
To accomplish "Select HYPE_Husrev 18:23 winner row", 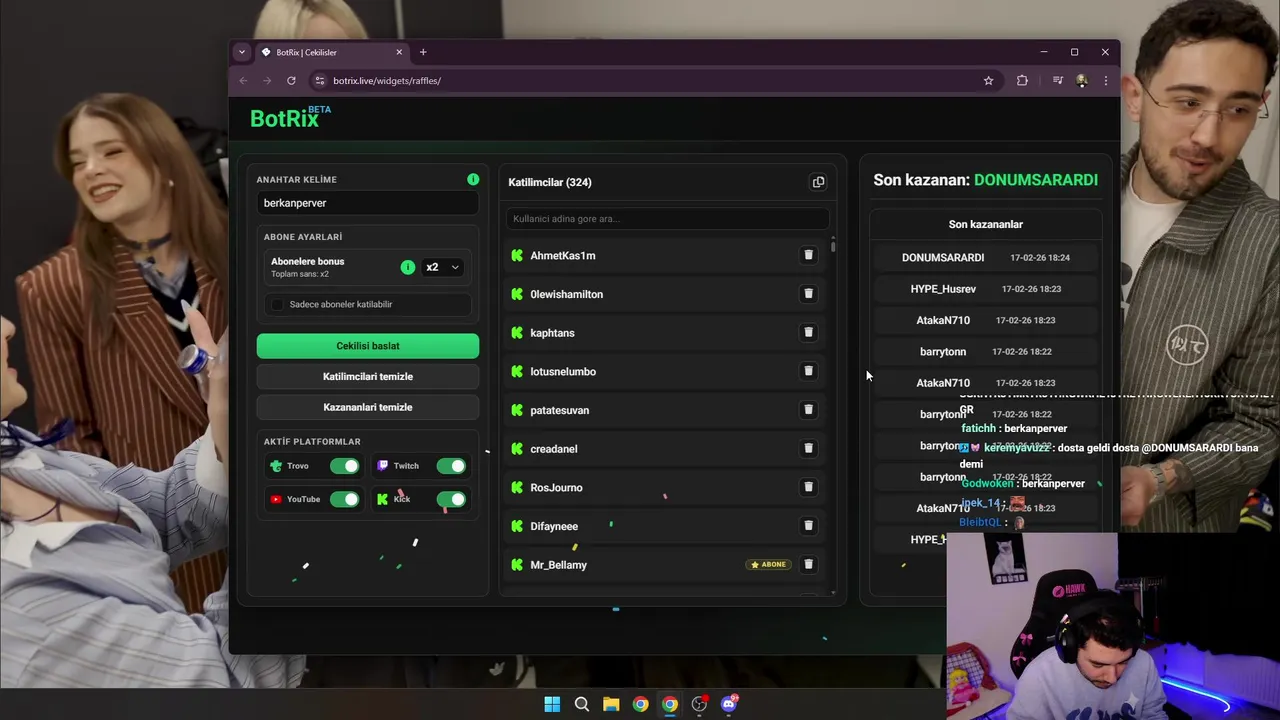I will point(986,289).
